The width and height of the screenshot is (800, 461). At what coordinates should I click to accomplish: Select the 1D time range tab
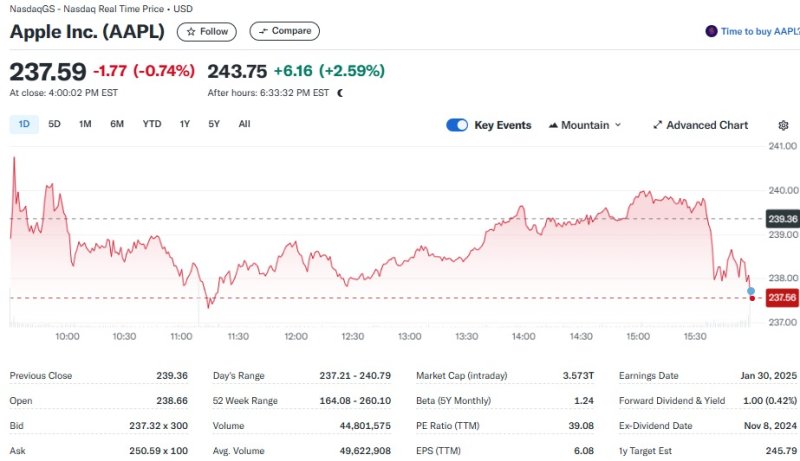24,124
